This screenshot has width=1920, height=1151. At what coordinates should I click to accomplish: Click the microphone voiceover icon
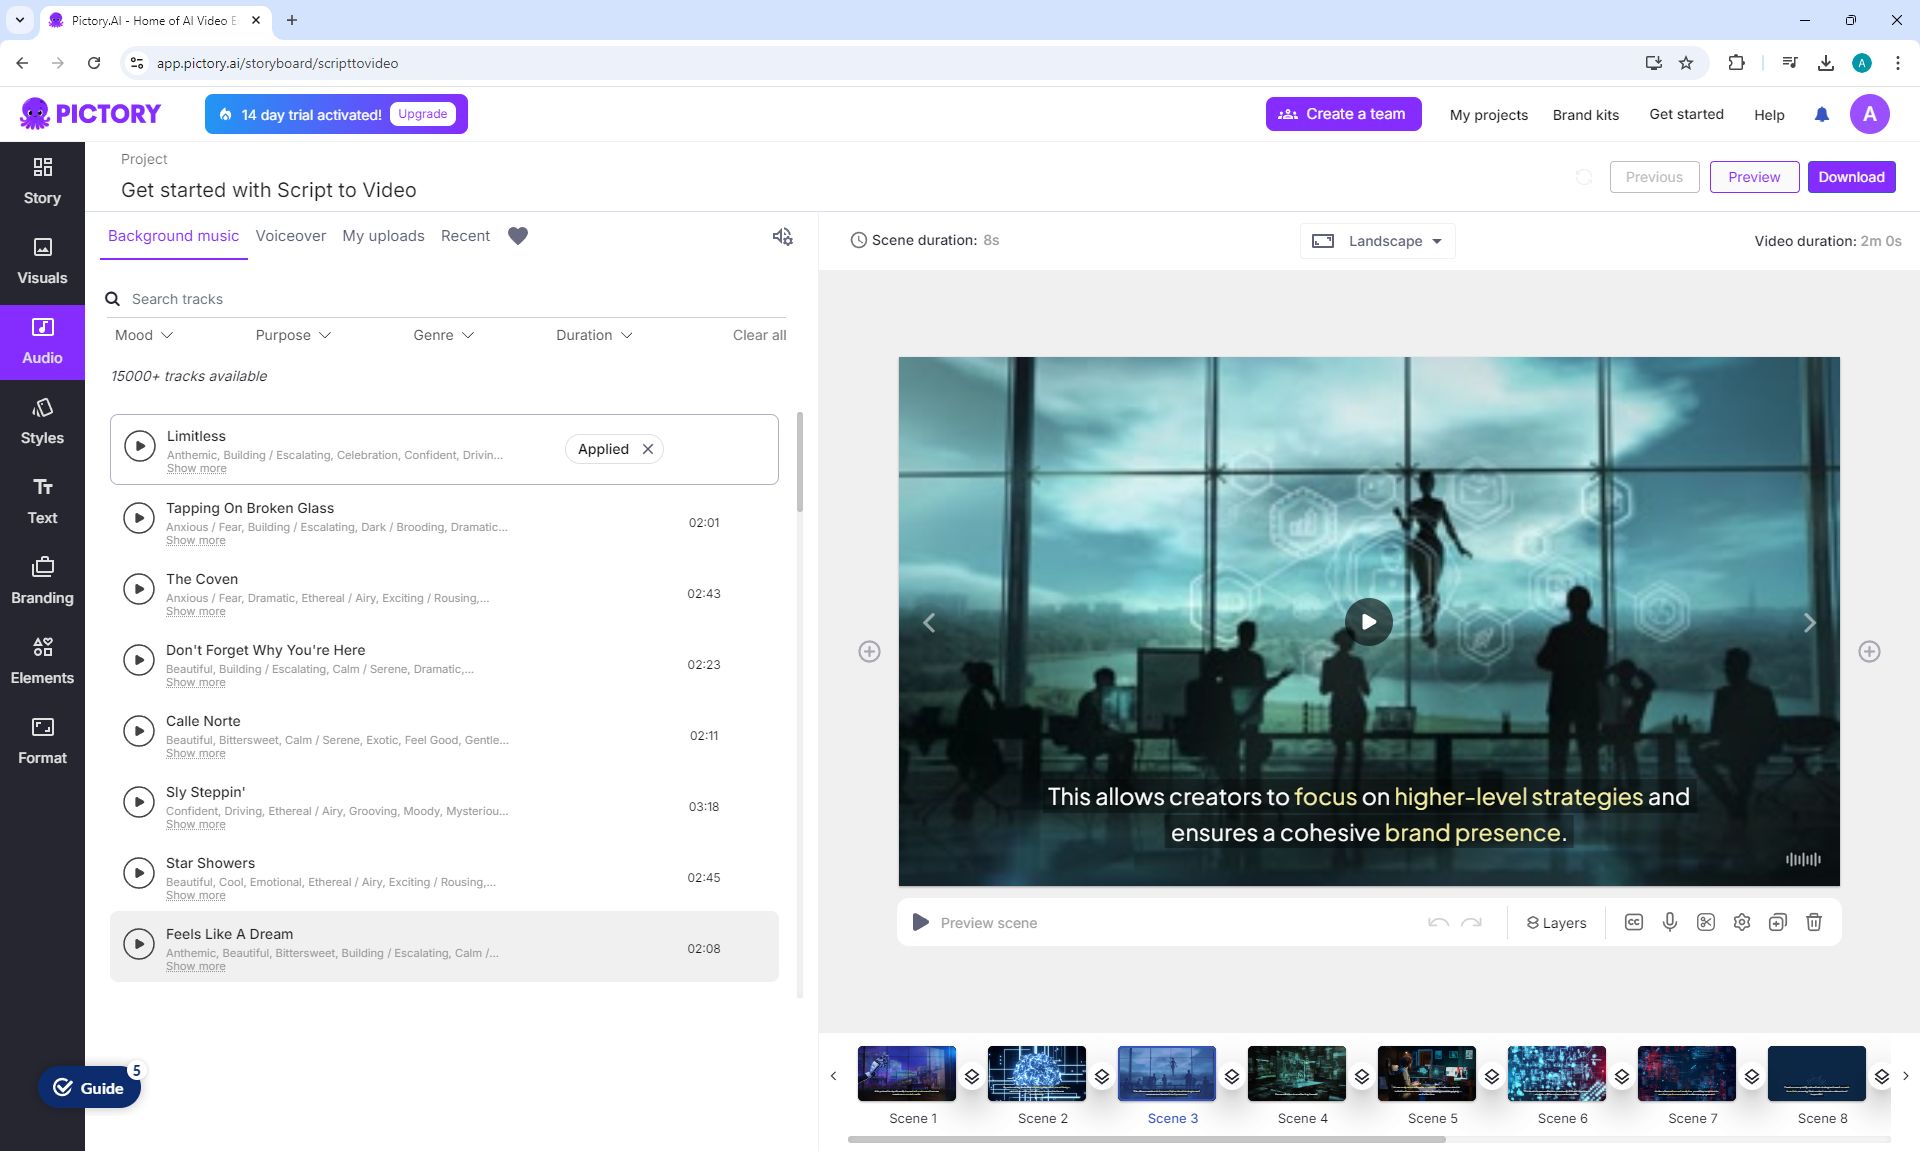1670,922
